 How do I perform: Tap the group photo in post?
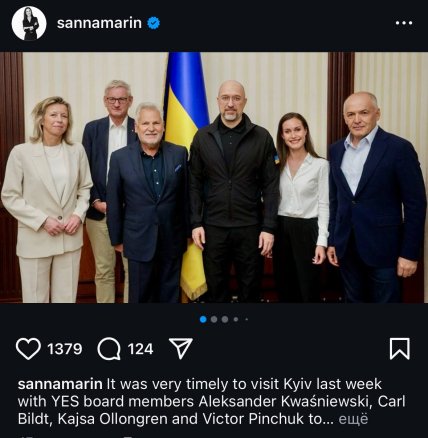click(214, 177)
